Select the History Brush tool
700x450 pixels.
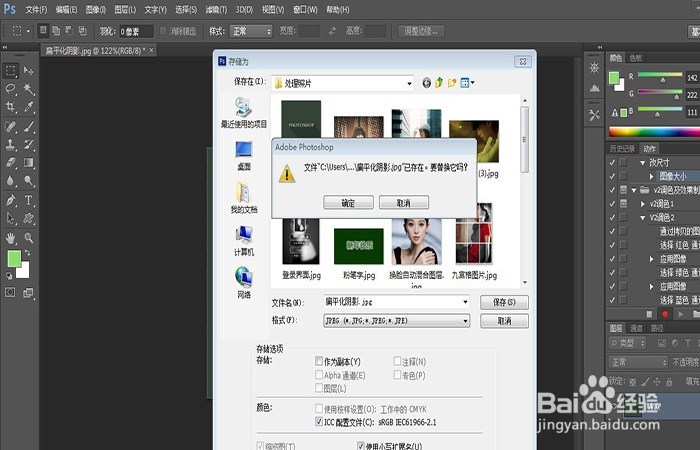[29, 144]
